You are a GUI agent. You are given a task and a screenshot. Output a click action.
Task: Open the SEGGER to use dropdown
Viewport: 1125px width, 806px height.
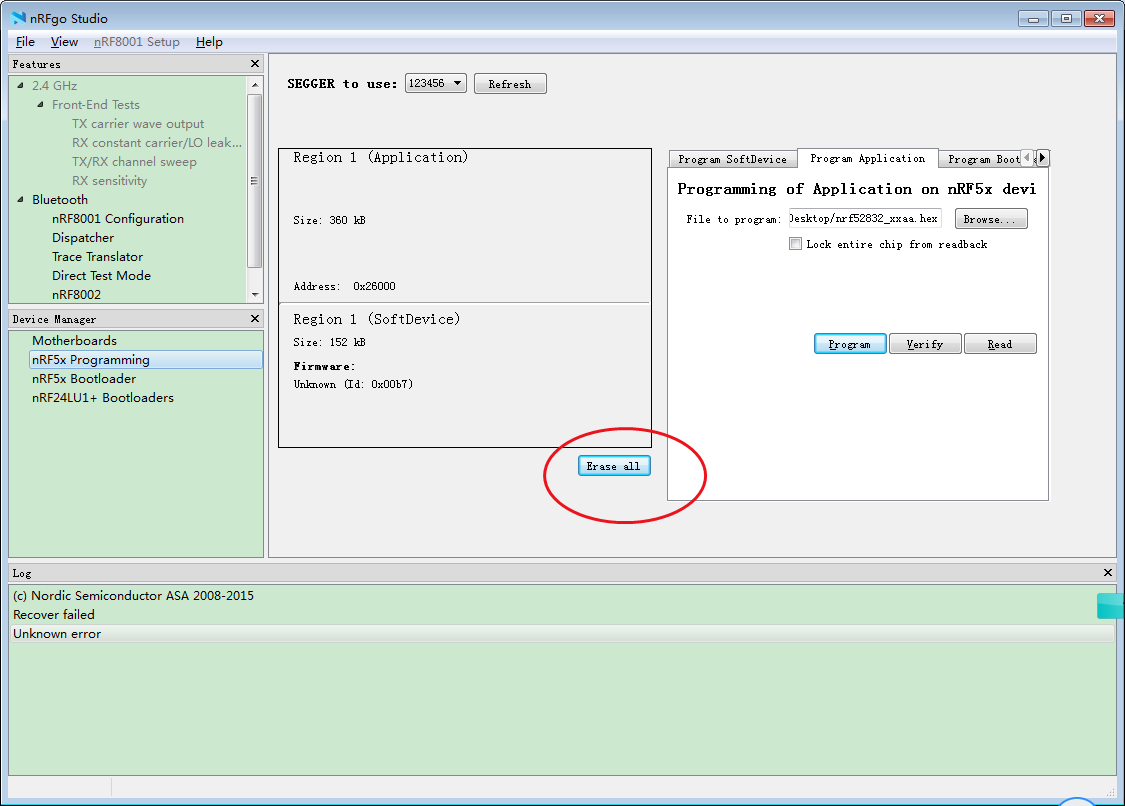click(x=436, y=83)
